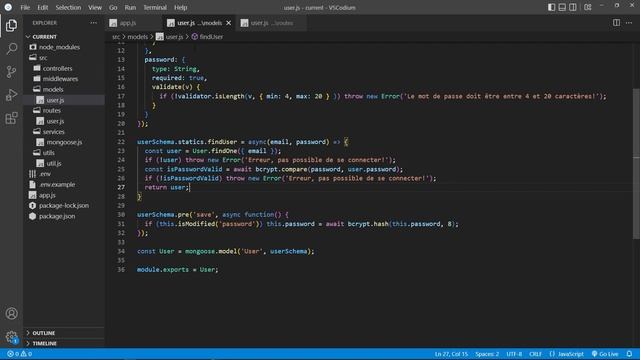The image size is (640, 360).
Task: Open the Help menu
Action: click(180, 7)
